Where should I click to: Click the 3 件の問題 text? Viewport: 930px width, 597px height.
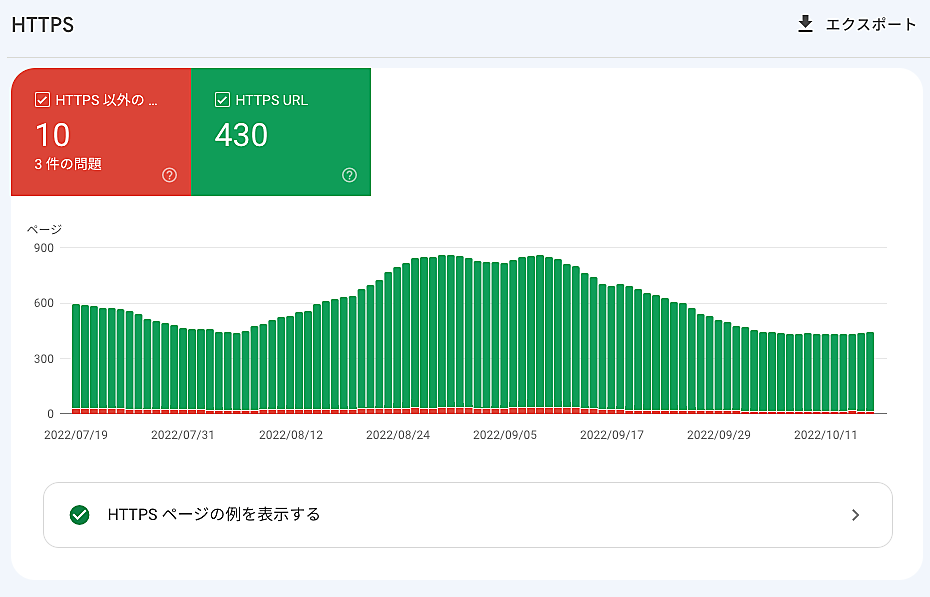68,164
